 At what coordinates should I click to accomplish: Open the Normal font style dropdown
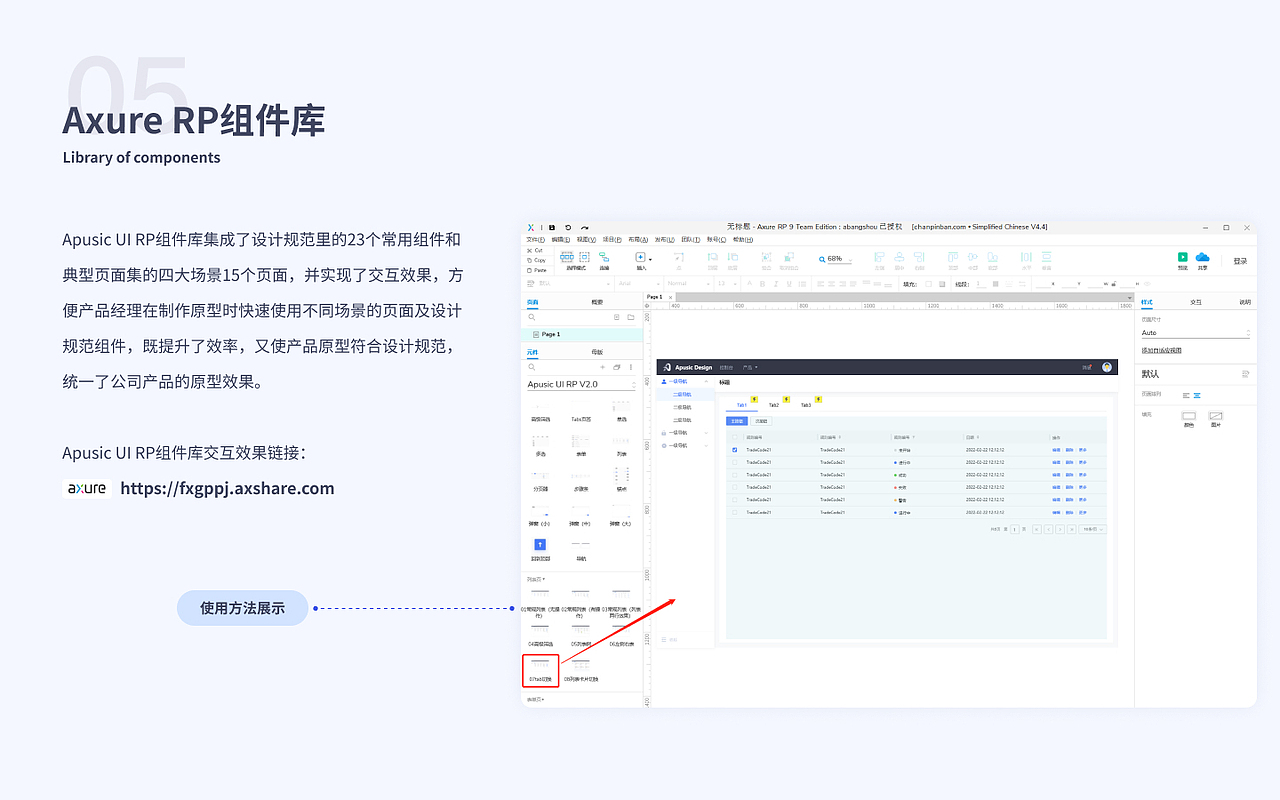click(688, 283)
